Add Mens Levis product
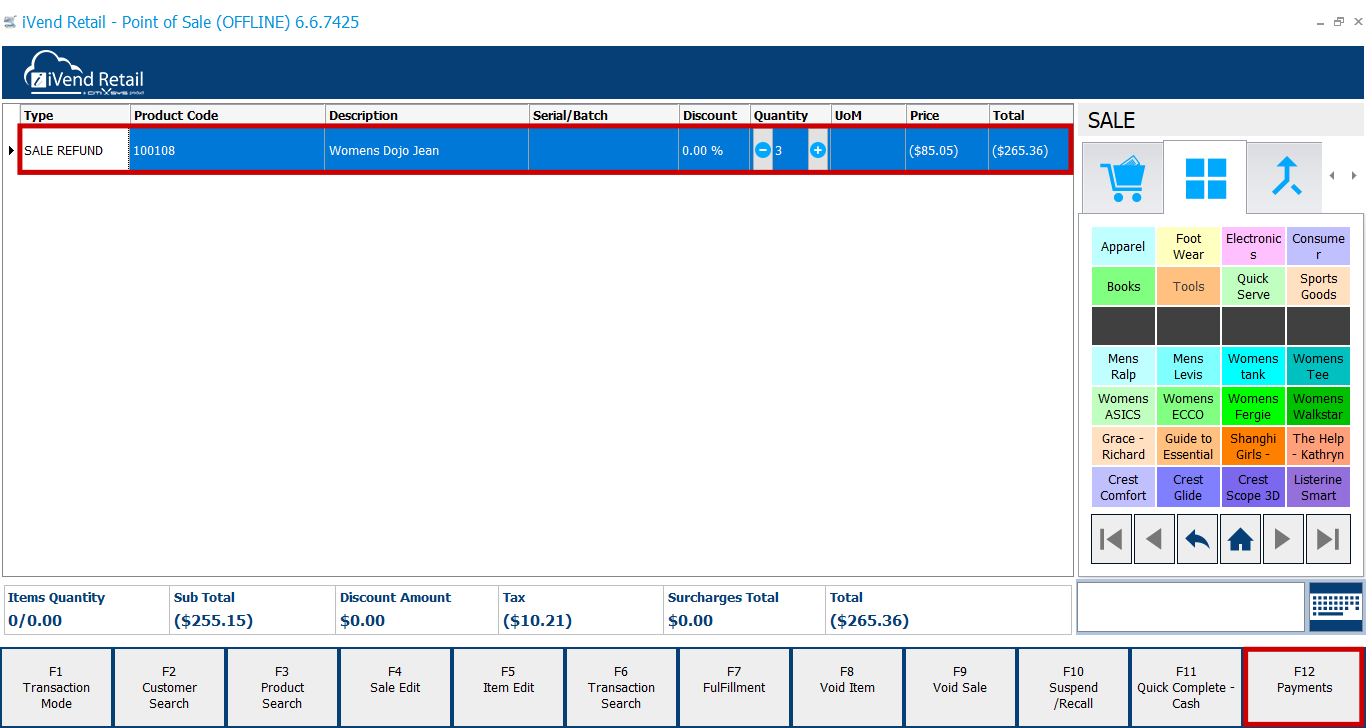The width and height of the screenshot is (1366, 728). (x=1188, y=366)
